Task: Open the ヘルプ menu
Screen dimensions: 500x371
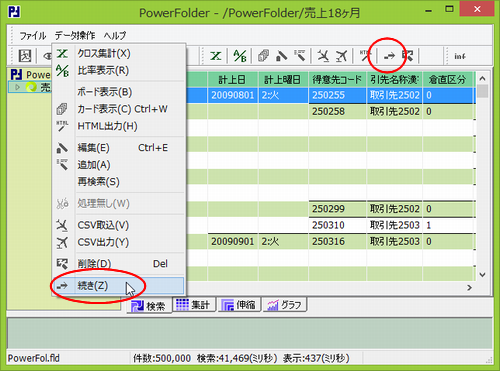Action: click(115, 35)
